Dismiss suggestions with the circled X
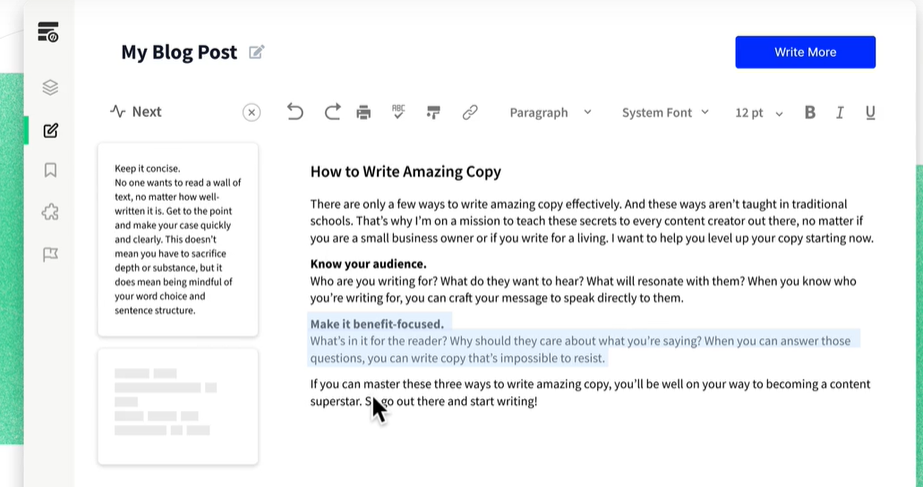This screenshot has width=923, height=487. coord(251,112)
